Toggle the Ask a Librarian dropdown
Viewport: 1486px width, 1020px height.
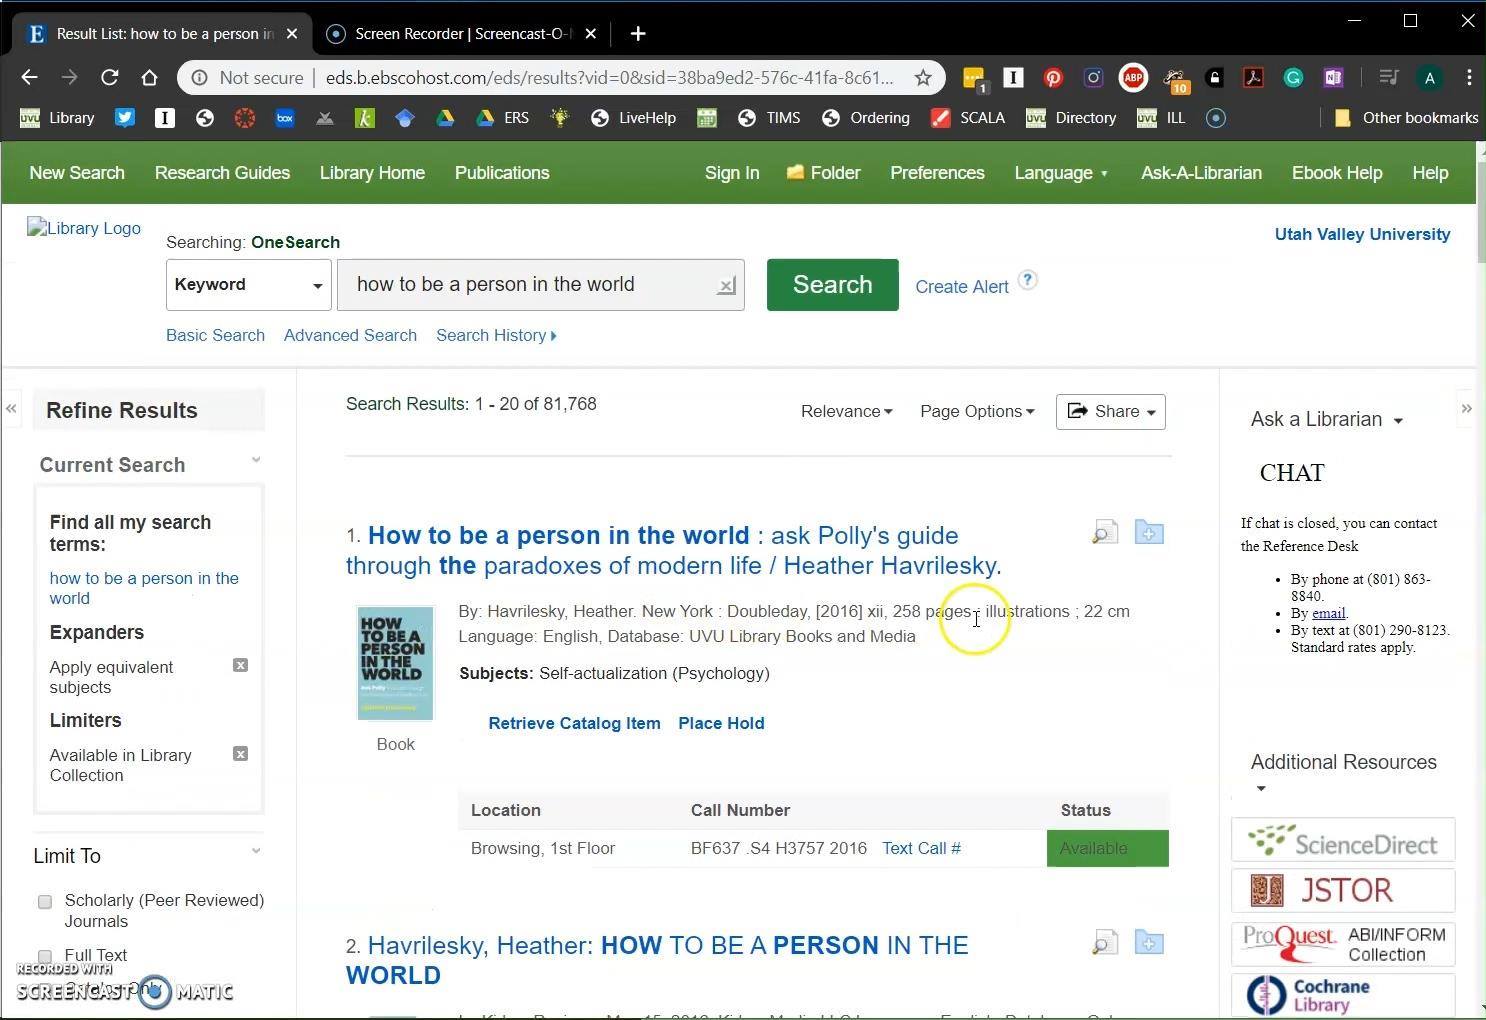(1327, 419)
